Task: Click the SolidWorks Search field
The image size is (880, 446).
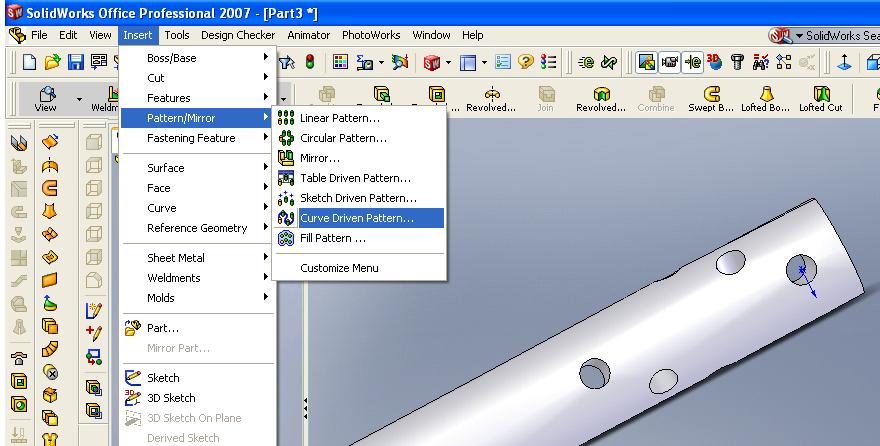Action: (x=842, y=36)
